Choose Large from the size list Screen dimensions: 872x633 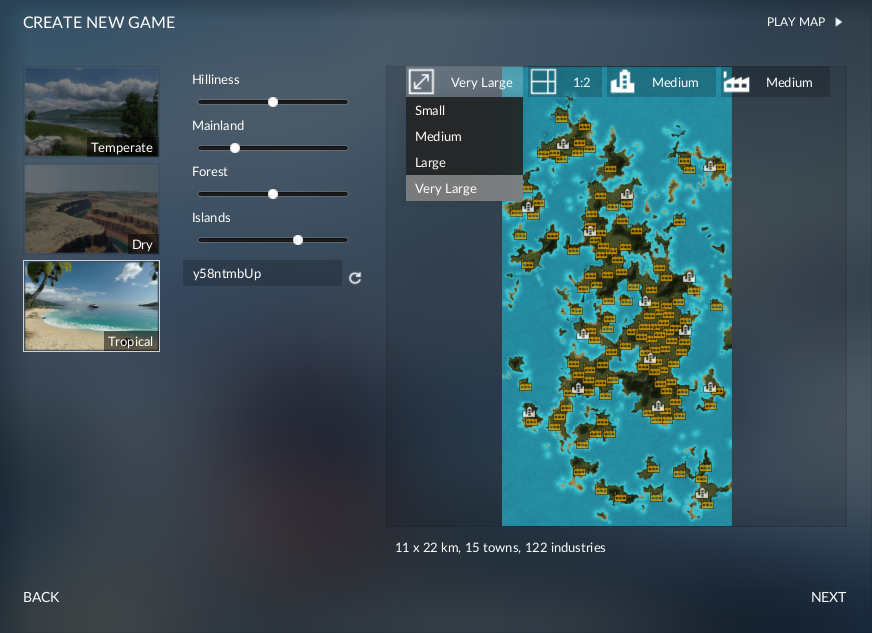coord(464,162)
